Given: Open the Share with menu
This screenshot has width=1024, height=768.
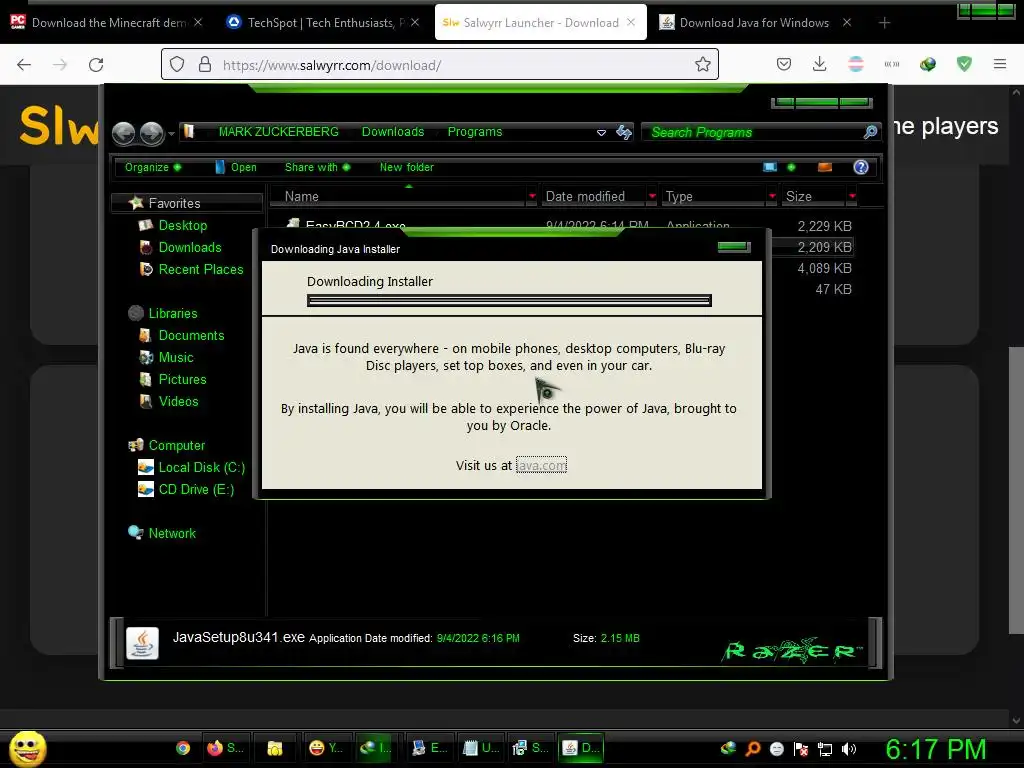Looking at the screenshot, I should coord(317,167).
